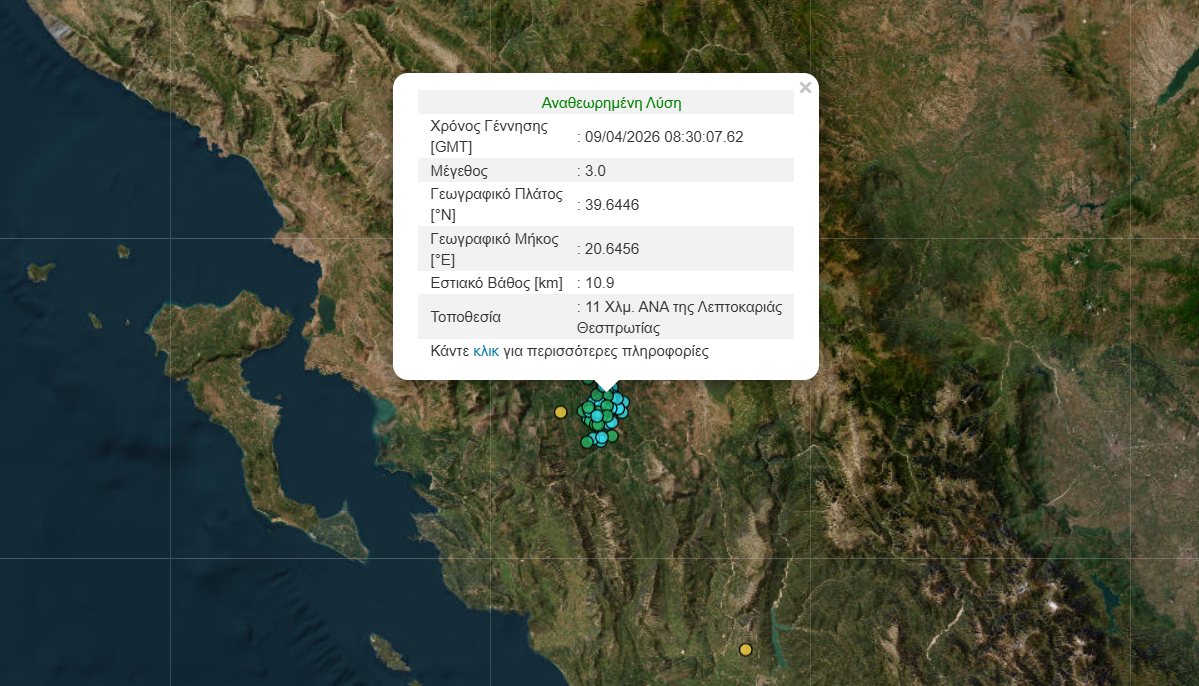This screenshot has height=686, width=1199.
Task: Open the "κλικ" link for more information
Action: (486, 351)
